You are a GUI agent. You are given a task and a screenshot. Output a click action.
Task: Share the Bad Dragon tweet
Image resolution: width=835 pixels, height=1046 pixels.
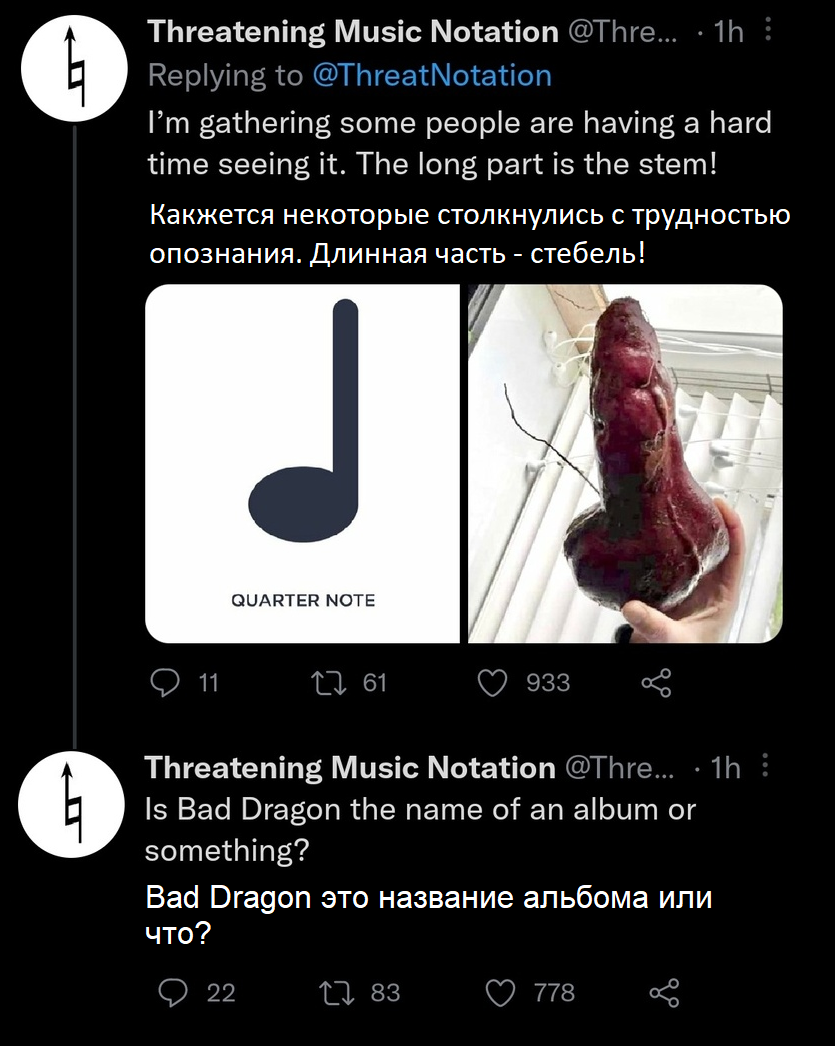point(664,992)
